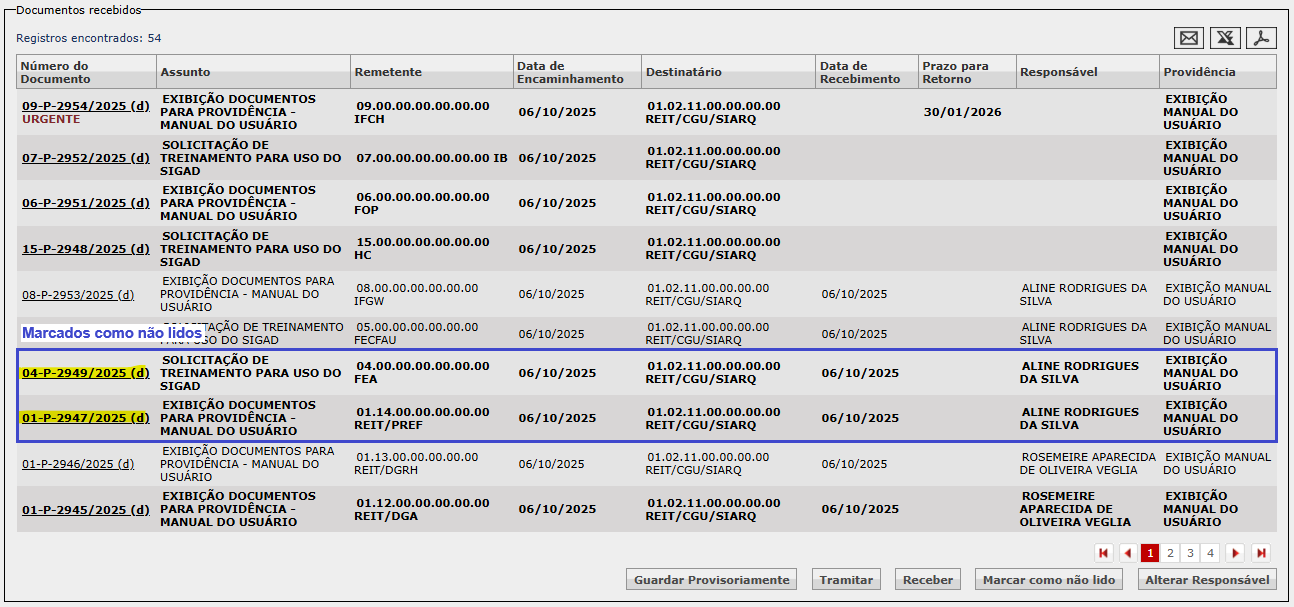This screenshot has height=607, width=1294.
Task: Open urgent document 09-P-2954/2025
Action: click(85, 105)
